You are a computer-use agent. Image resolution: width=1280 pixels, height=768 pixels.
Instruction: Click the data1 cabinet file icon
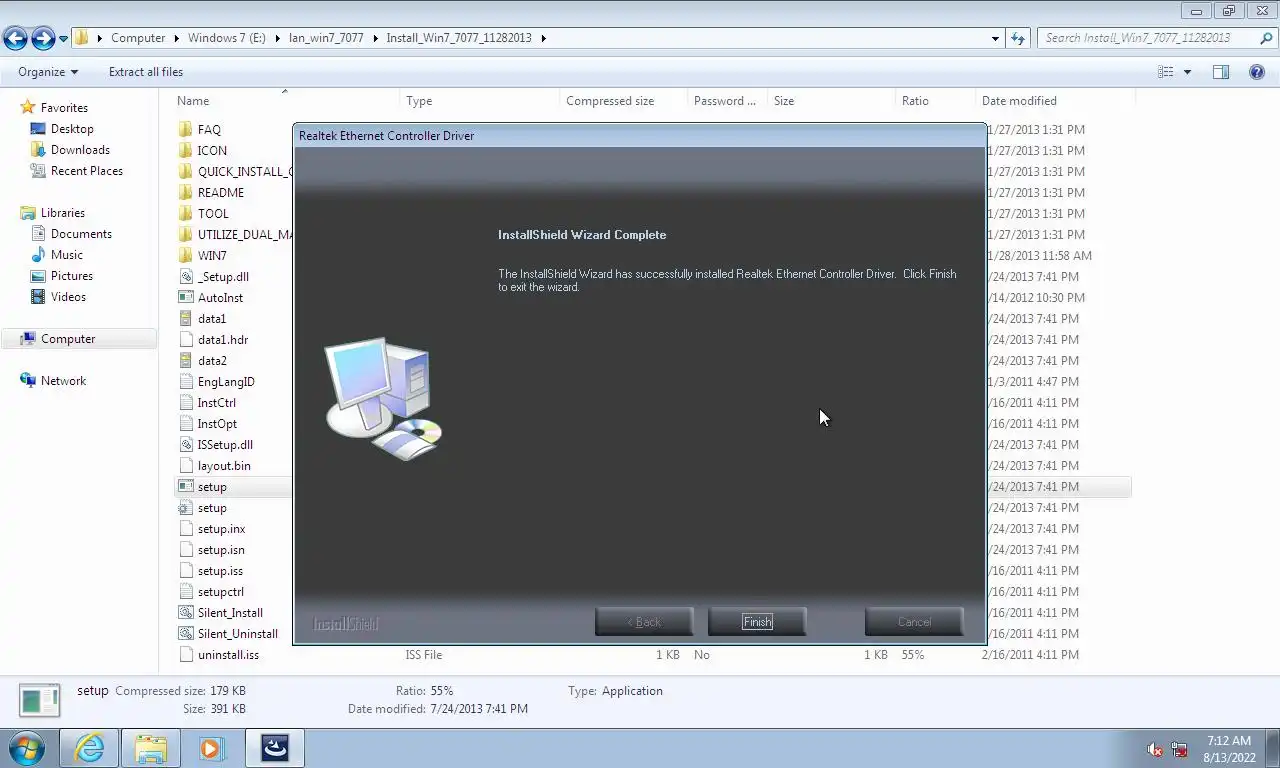[185, 319]
